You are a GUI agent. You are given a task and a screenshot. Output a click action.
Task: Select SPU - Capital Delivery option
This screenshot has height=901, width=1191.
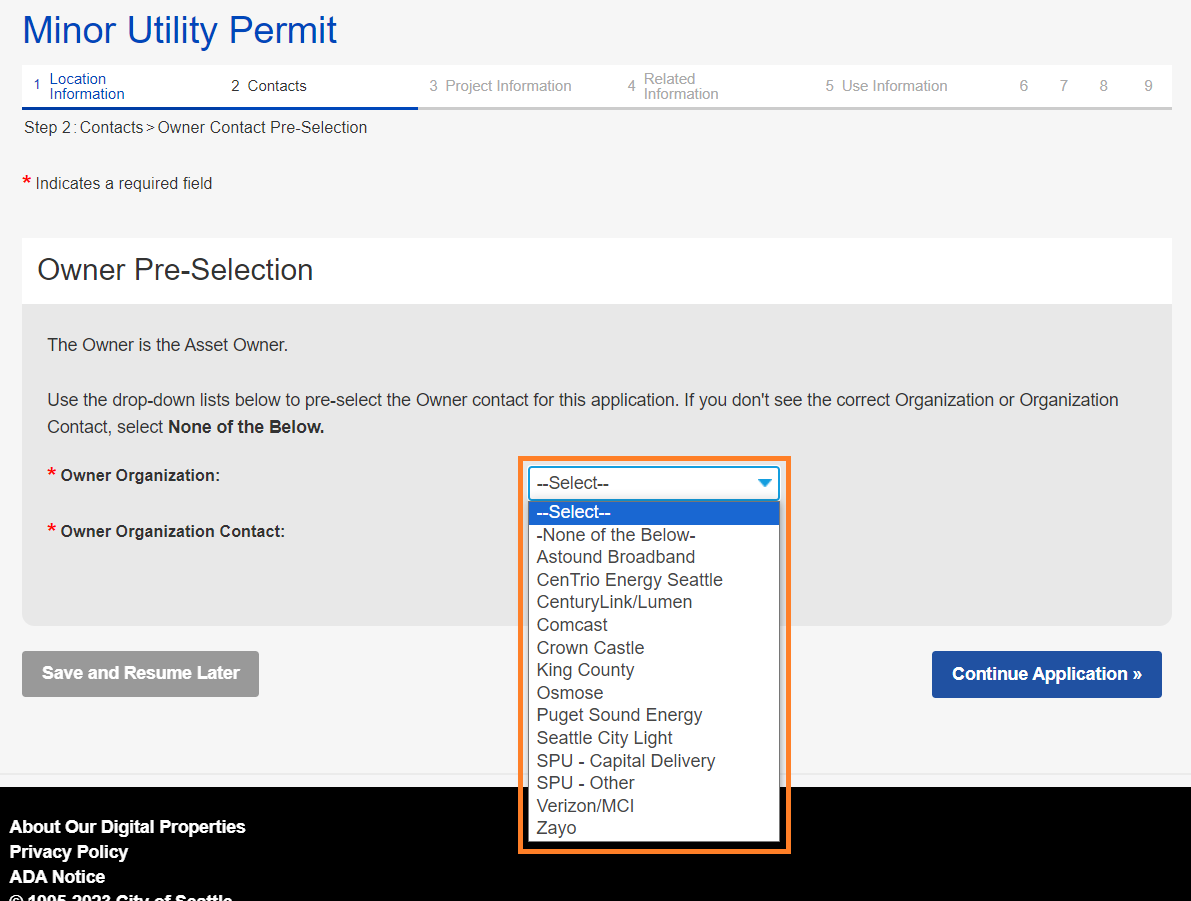pos(625,761)
